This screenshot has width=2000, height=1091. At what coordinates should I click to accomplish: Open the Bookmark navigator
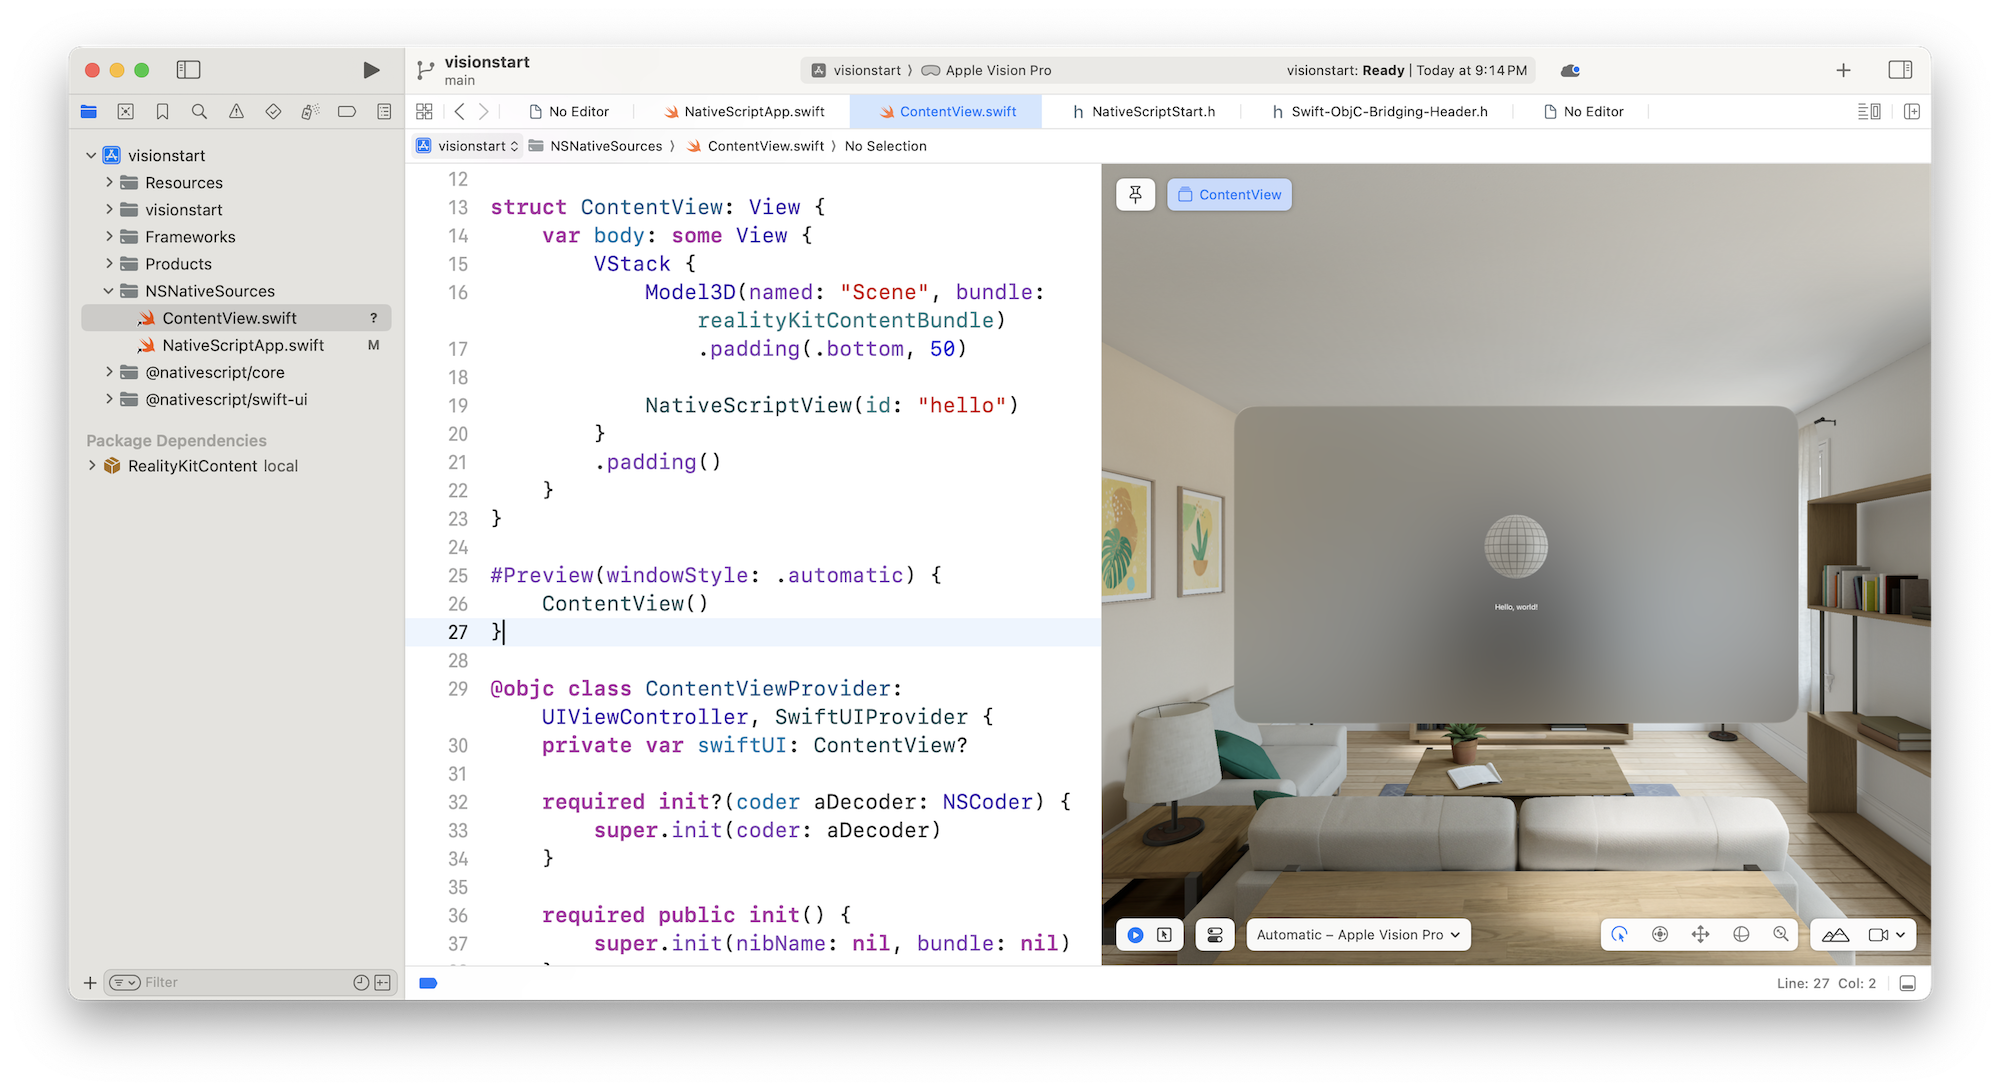tap(163, 111)
